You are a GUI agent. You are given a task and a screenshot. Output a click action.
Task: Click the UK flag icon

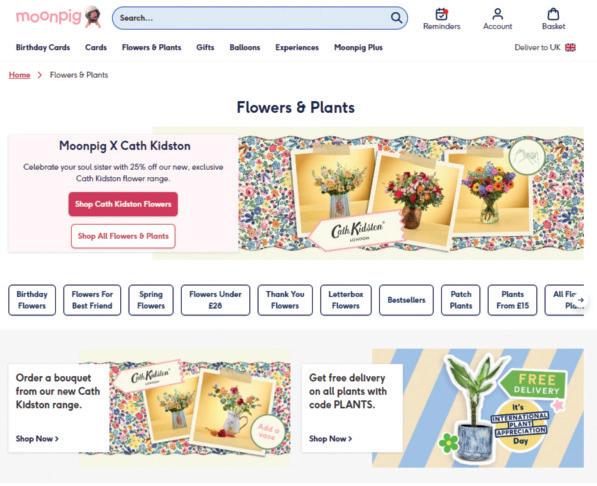[570, 47]
